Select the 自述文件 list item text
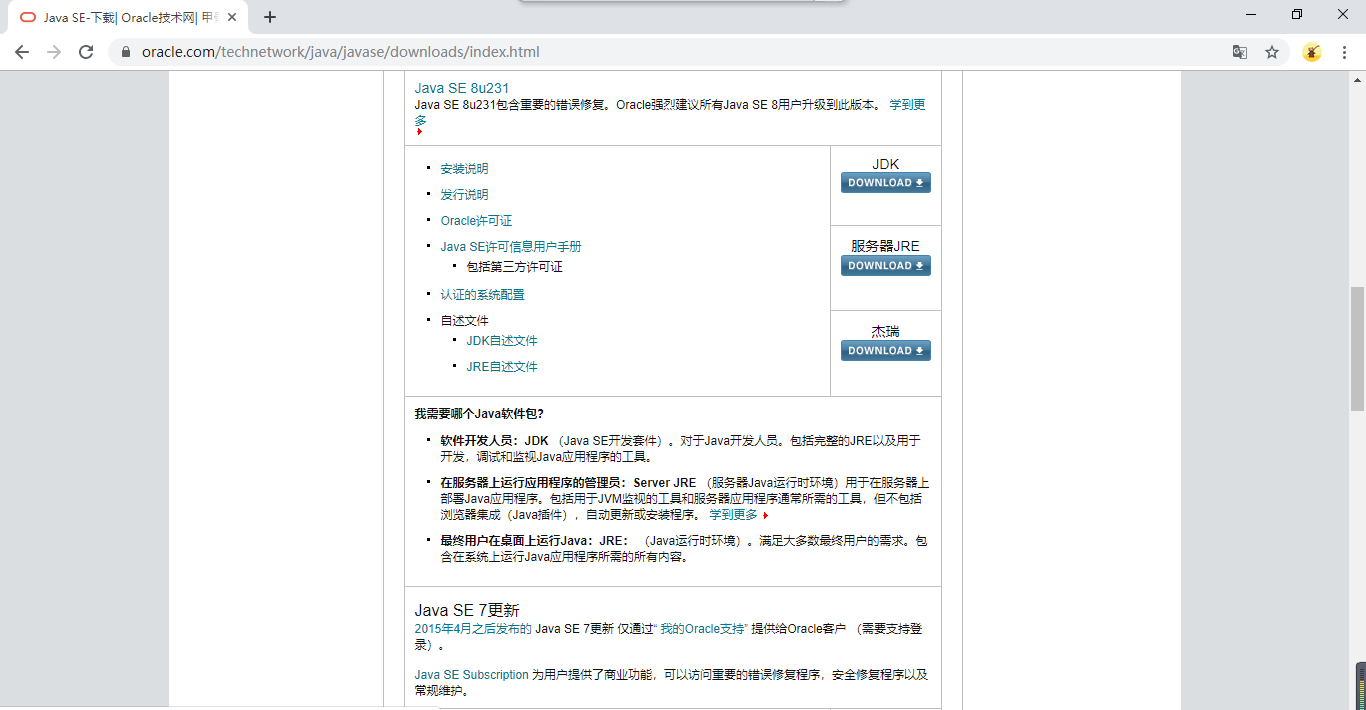1366x710 pixels. pyautogui.click(x=464, y=321)
